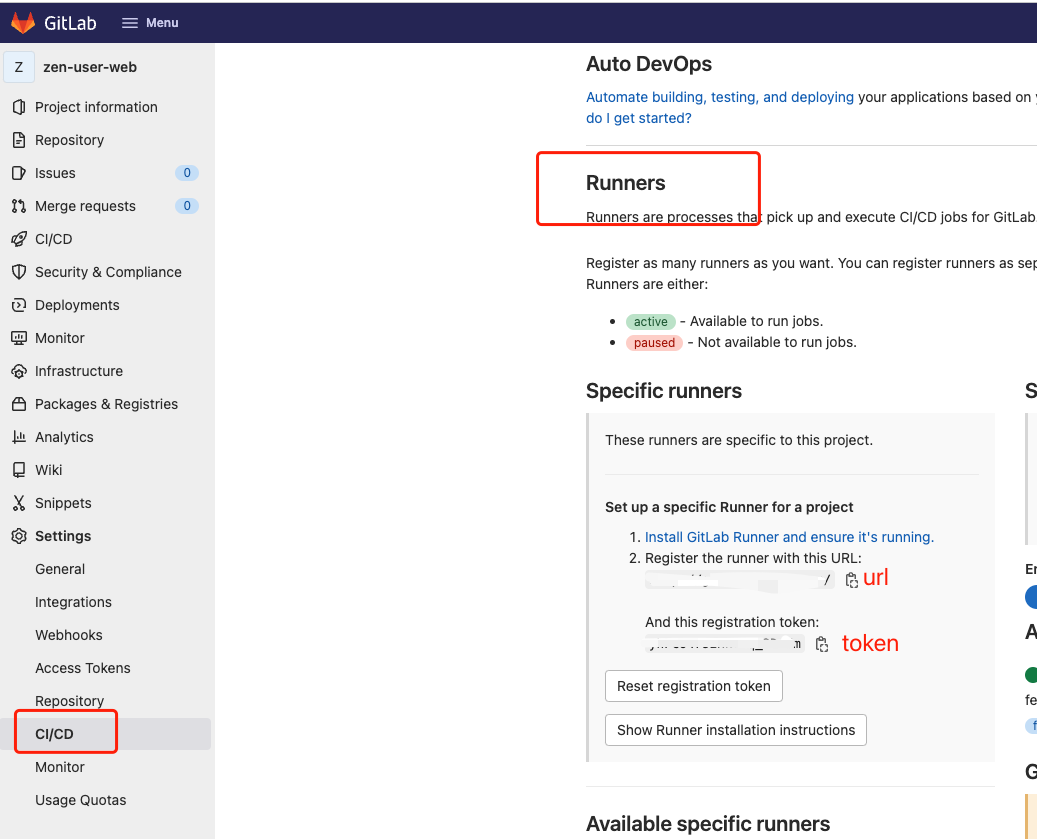Click the Merge requests sidebar icon
This screenshot has width=1037, height=839.
pos(19,206)
